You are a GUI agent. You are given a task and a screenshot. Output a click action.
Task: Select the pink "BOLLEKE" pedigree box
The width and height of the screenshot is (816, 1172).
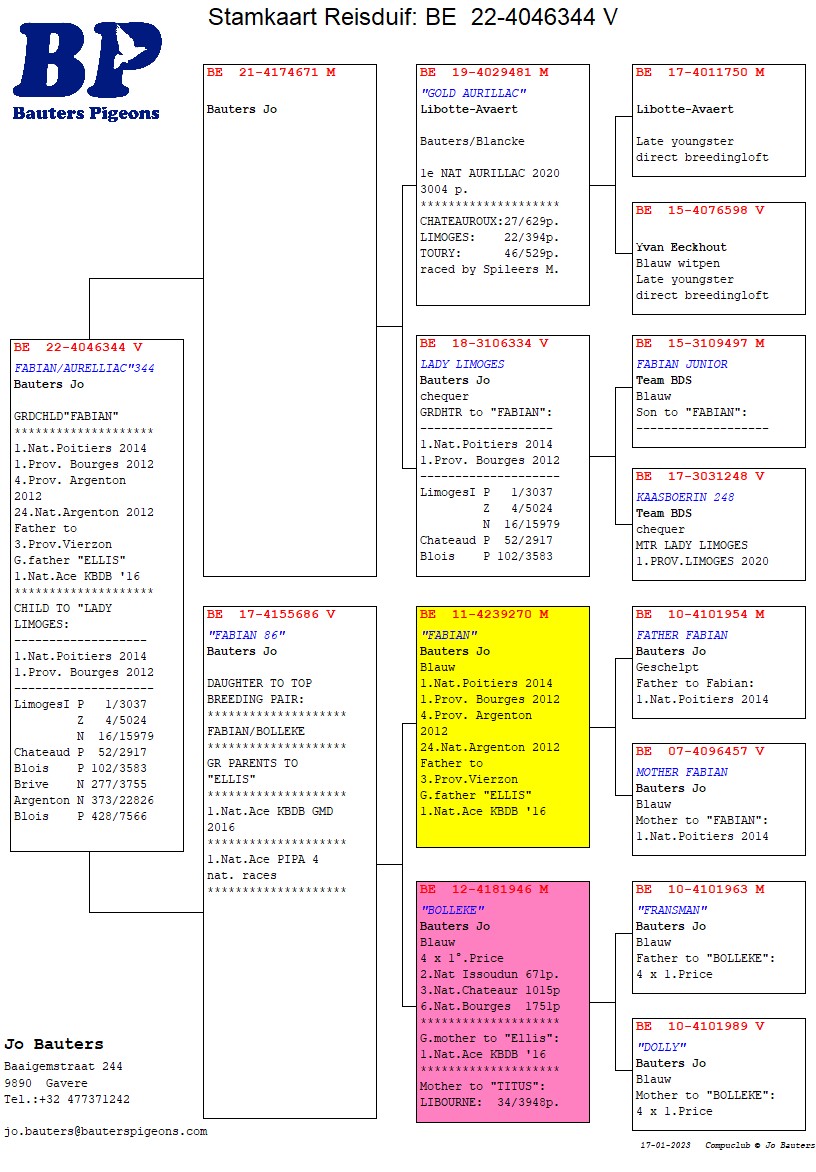tap(502, 1001)
